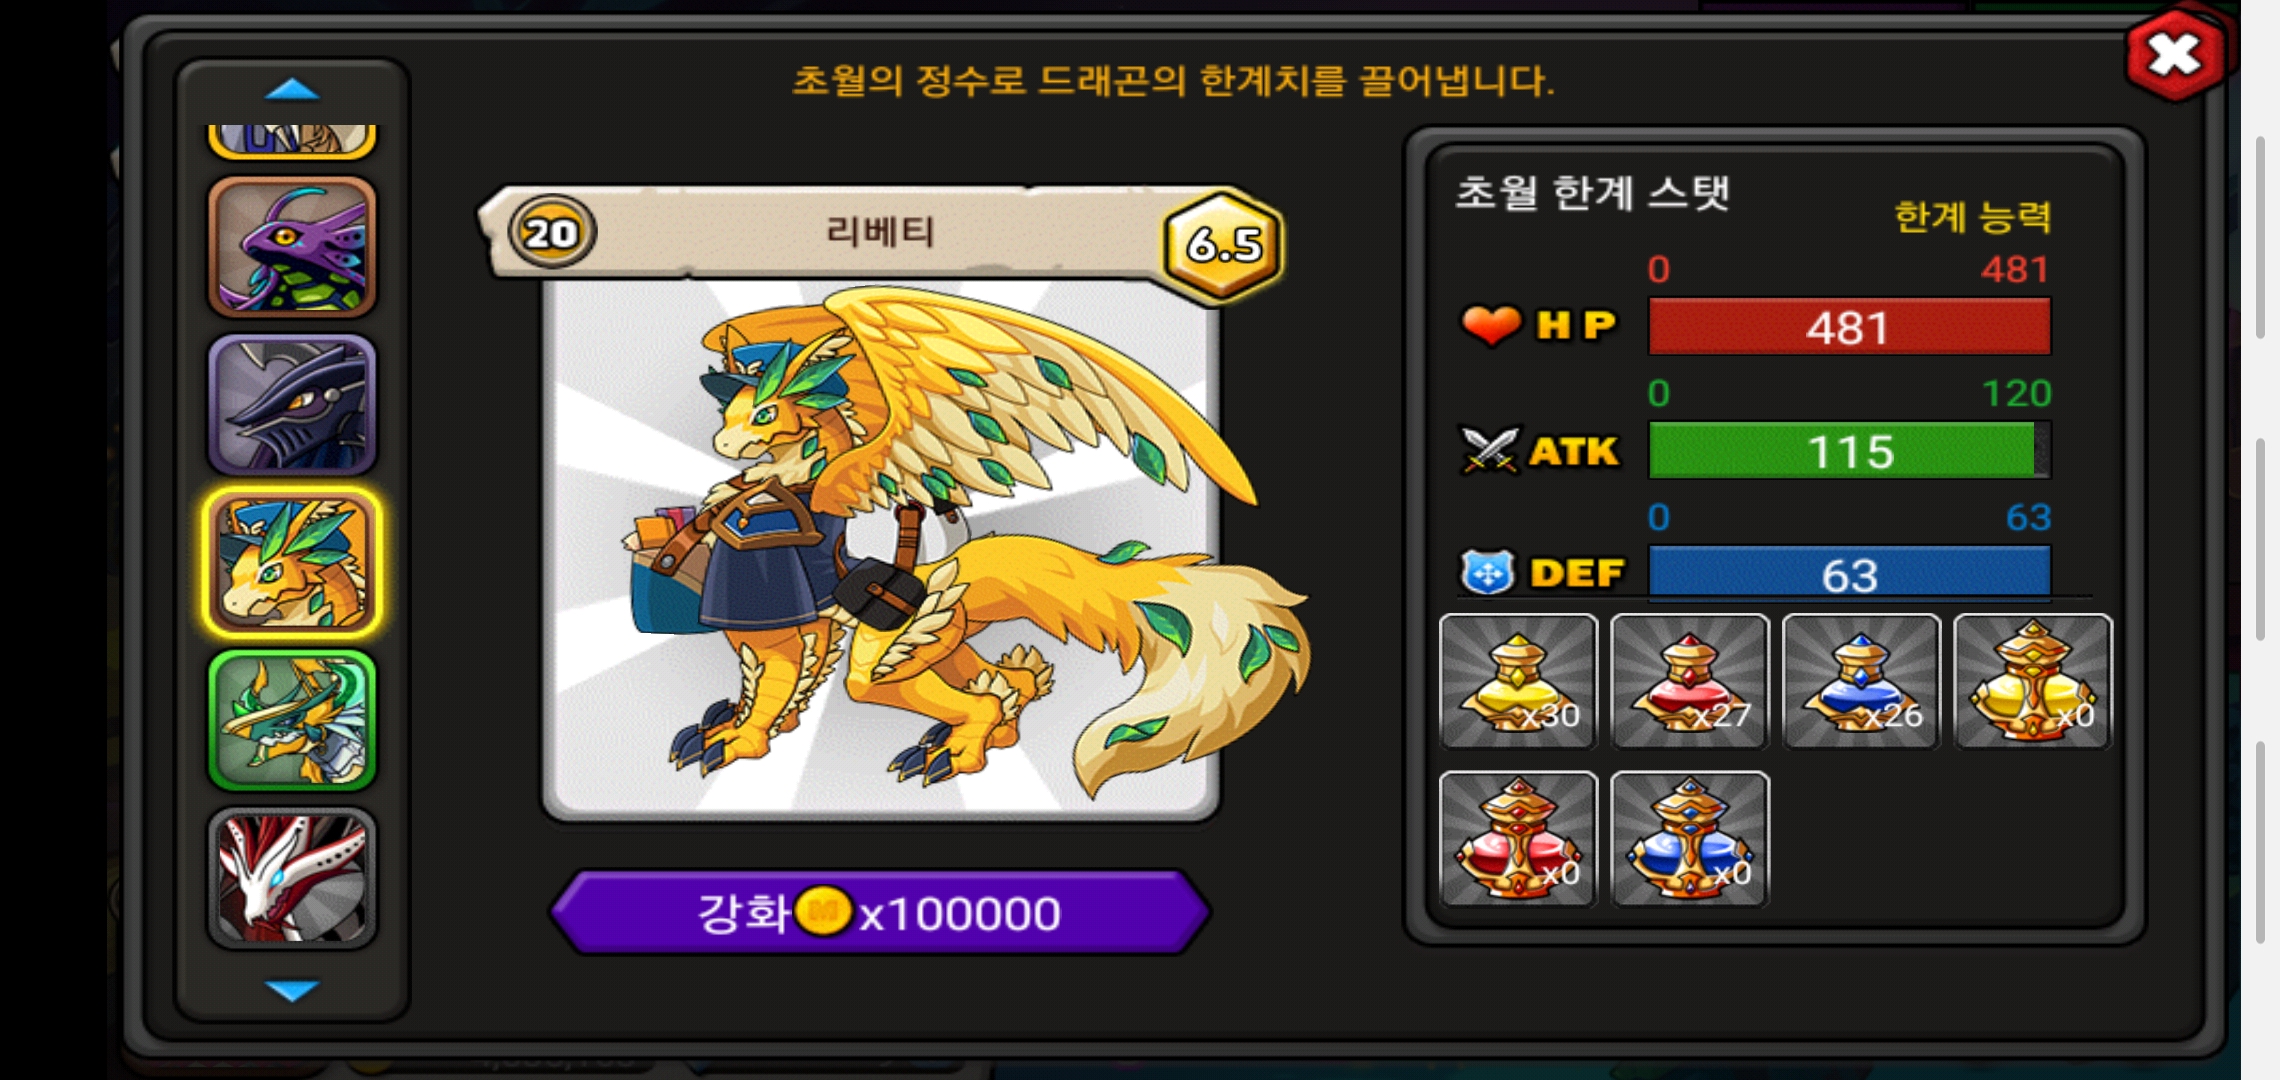Move dragon list up with blue arrow

pos(292,90)
